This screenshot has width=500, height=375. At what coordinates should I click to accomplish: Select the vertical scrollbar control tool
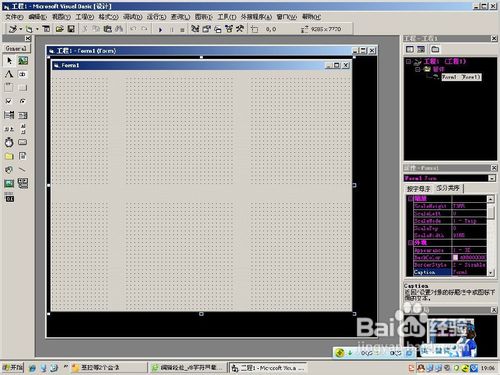23,129
